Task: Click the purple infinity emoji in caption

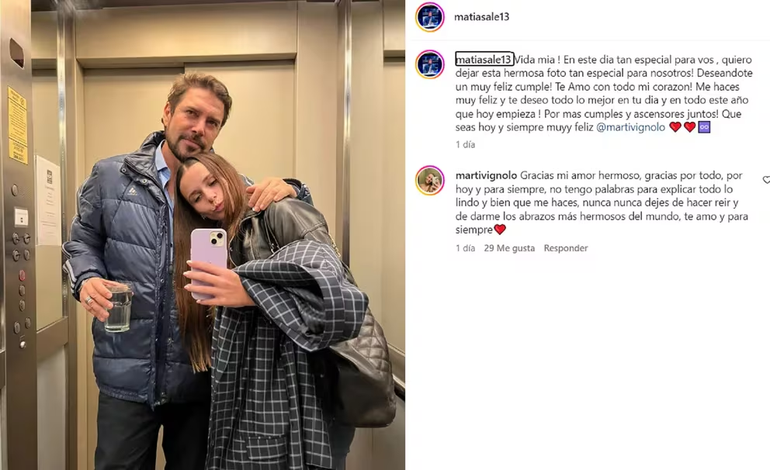Action: (x=704, y=127)
